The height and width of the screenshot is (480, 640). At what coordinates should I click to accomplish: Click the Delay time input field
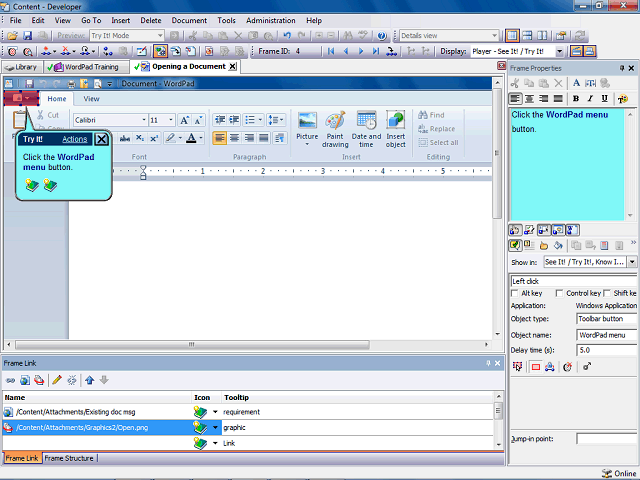coord(607,350)
